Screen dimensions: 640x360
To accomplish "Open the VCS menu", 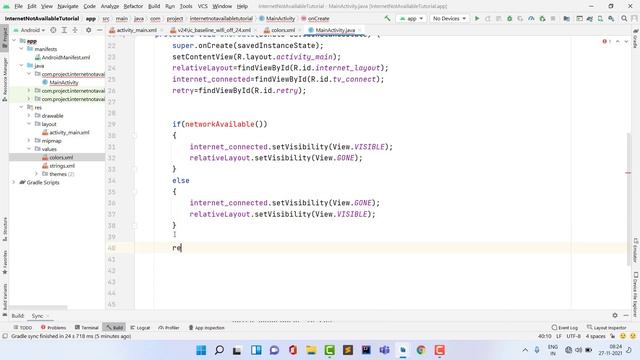I will coord(202,6).
